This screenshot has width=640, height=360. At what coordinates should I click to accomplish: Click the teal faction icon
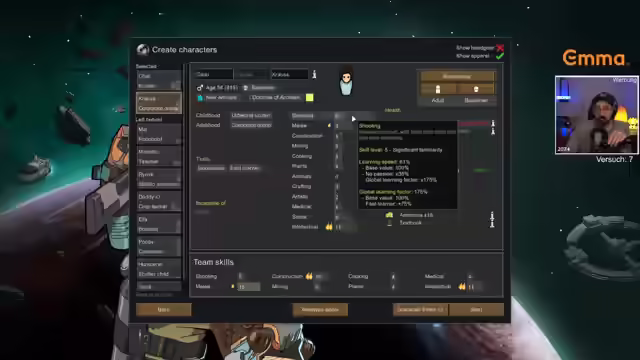point(200,98)
